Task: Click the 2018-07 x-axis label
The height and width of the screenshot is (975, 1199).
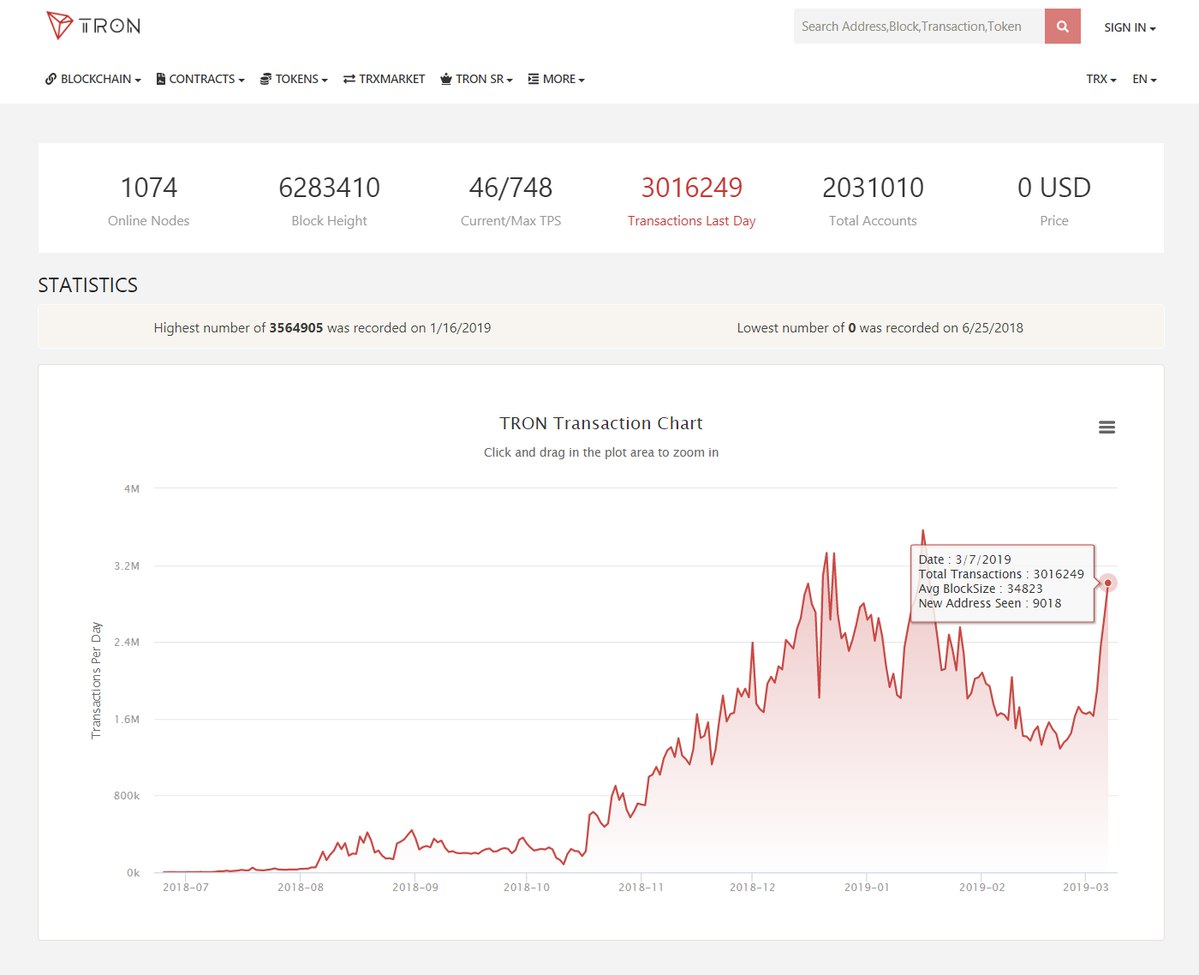Action: [186, 887]
